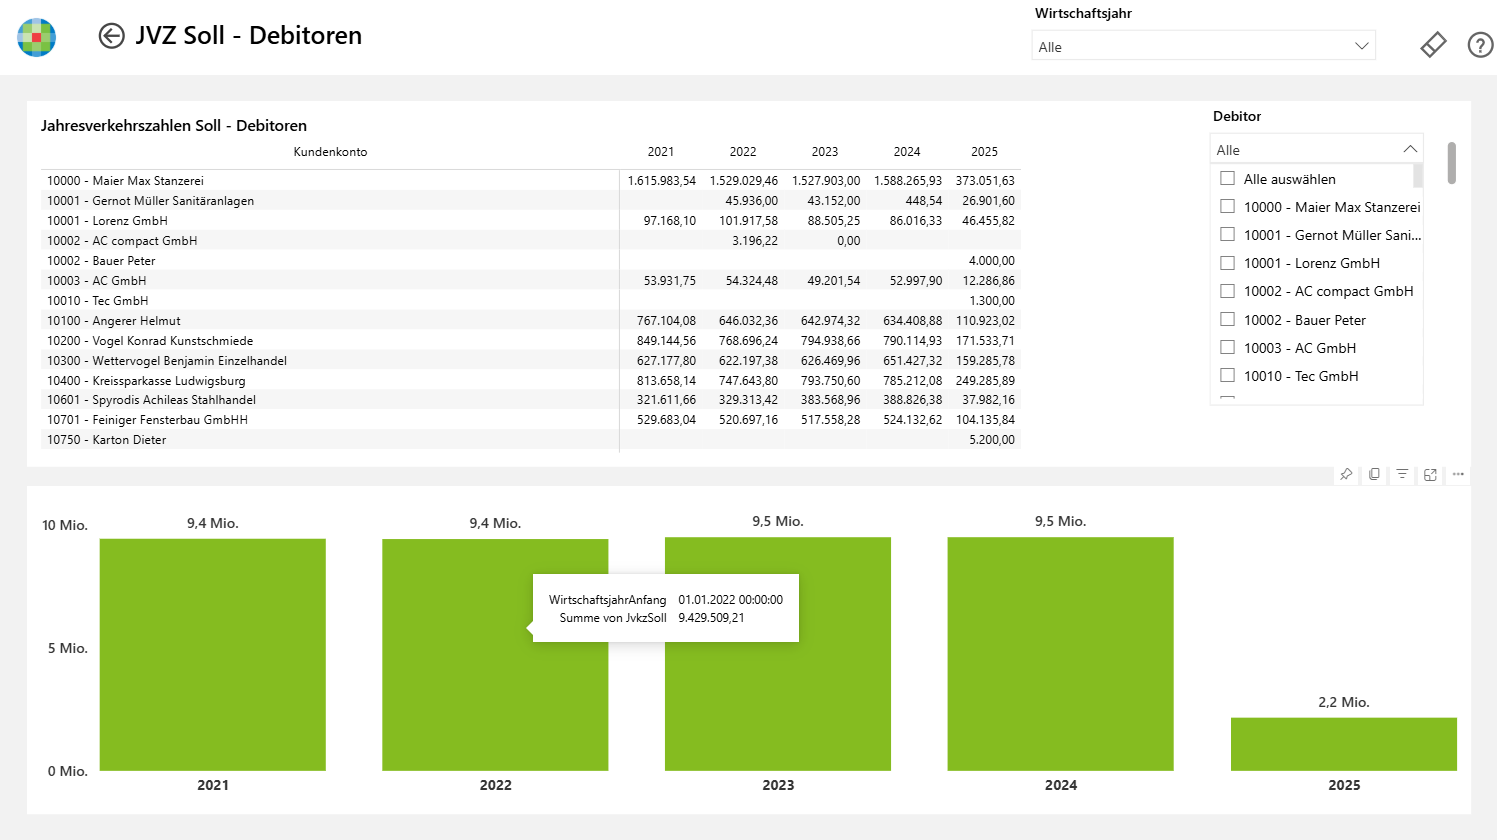This screenshot has width=1497, height=840.
Task: Tick the checkbox for 10000 - Maier Max Stanzerei
Action: (x=1227, y=206)
